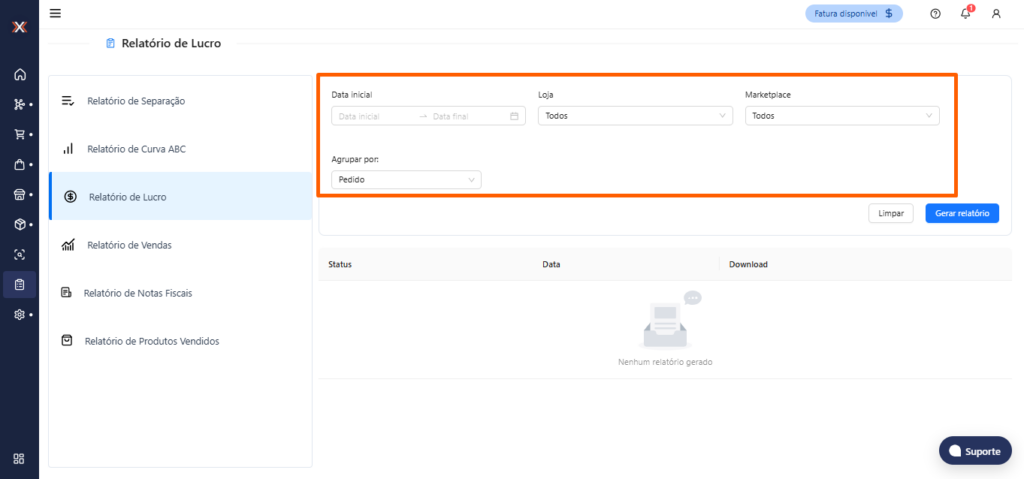Open the Agrupar por dropdown showing Pedido
The height and width of the screenshot is (479, 1024).
pos(406,180)
